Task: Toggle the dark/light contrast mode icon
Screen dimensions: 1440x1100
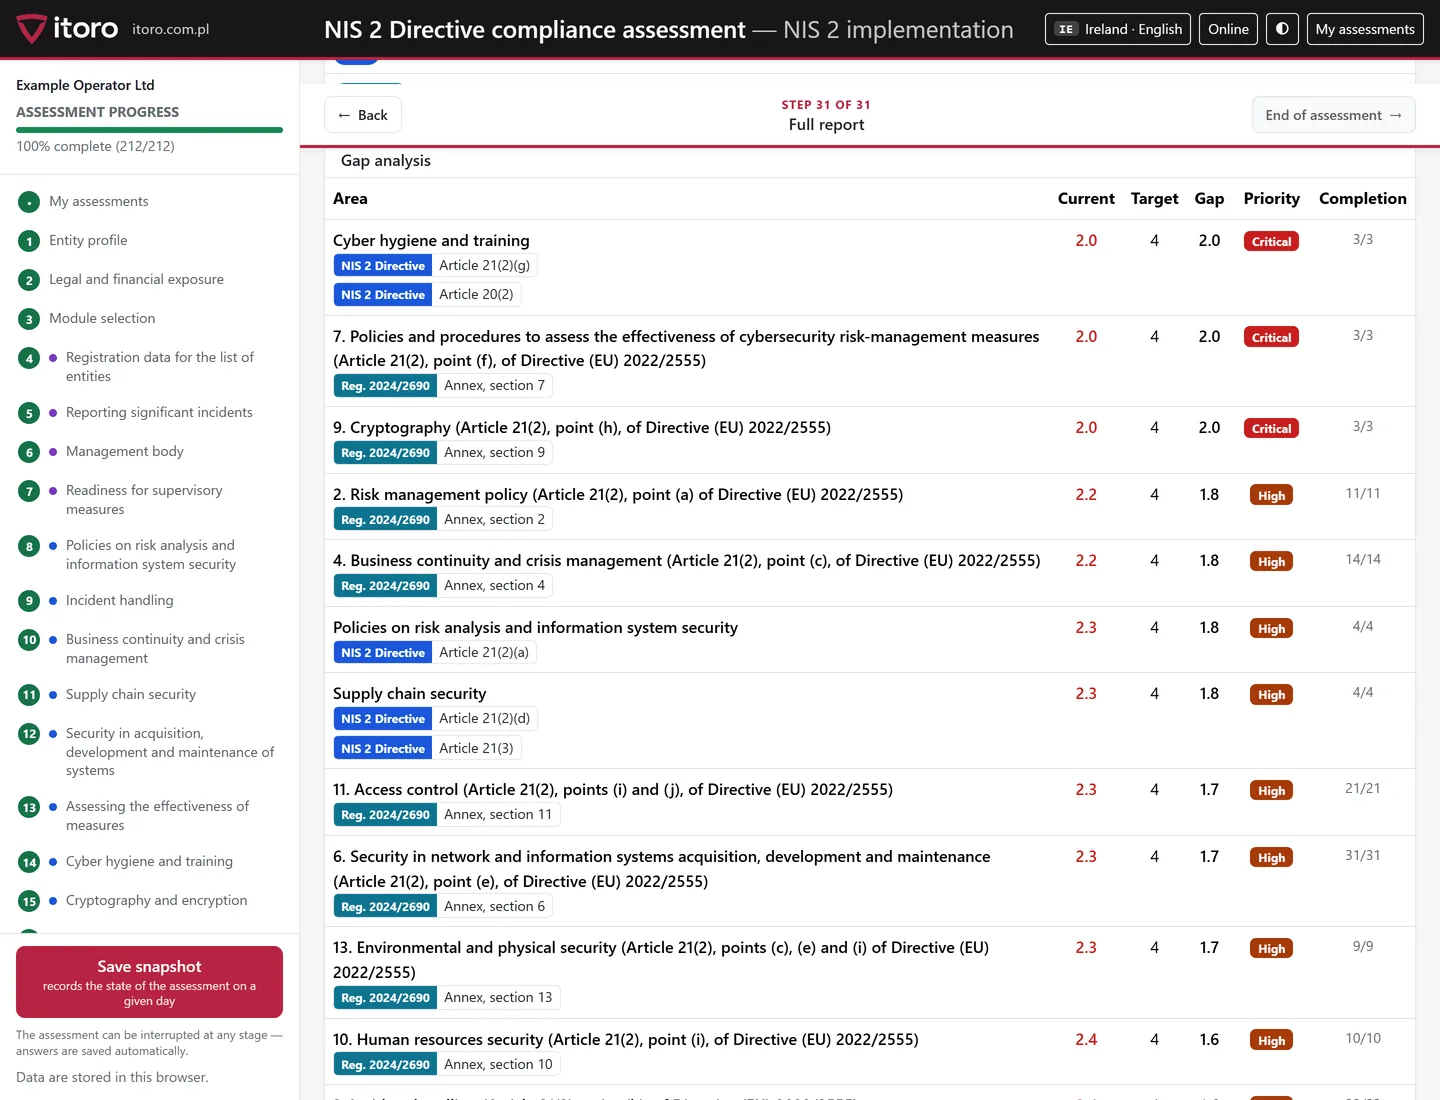Action: (x=1282, y=29)
